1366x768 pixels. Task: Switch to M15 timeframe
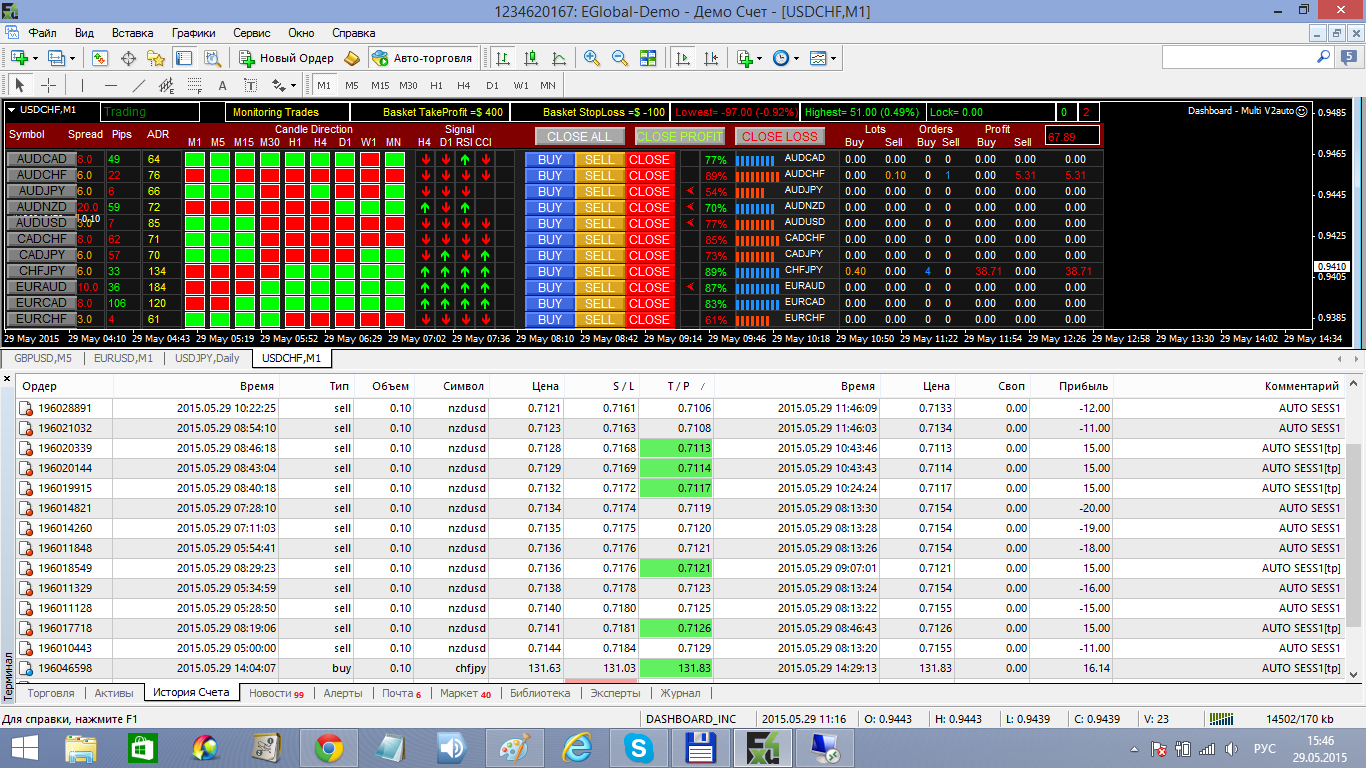coord(380,85)
